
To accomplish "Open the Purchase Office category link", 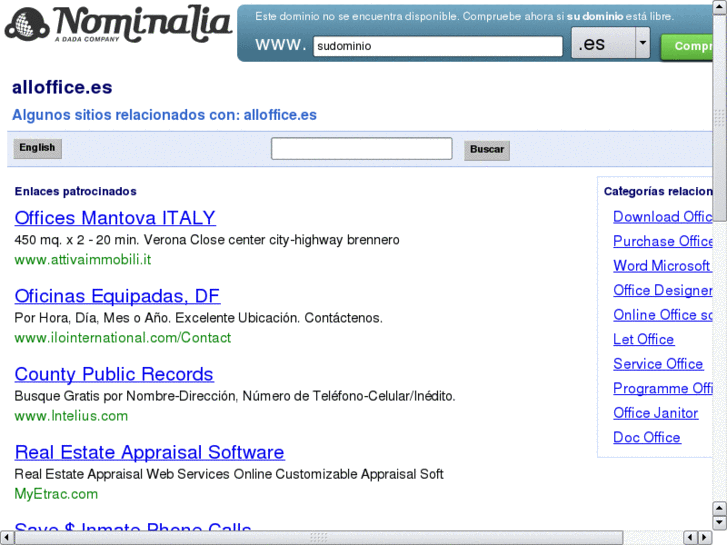I will pyautogui.click(x=663, y=241).
